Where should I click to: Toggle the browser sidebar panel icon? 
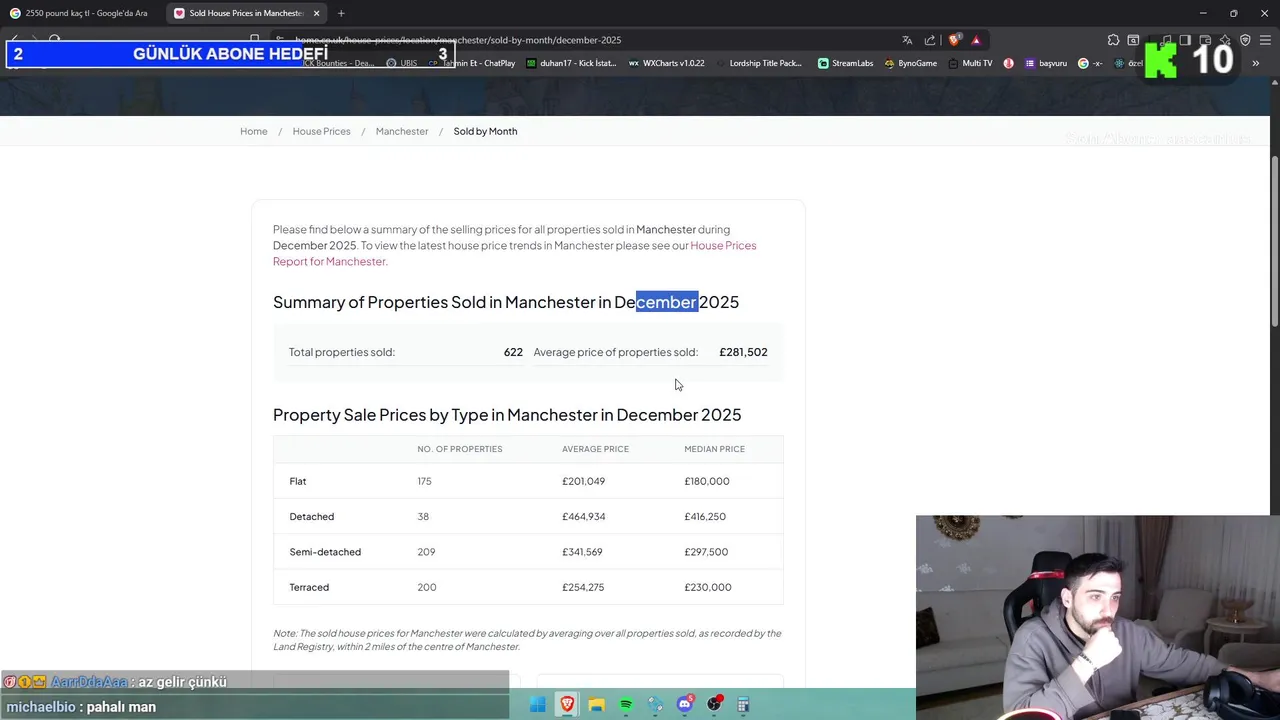1185,40
